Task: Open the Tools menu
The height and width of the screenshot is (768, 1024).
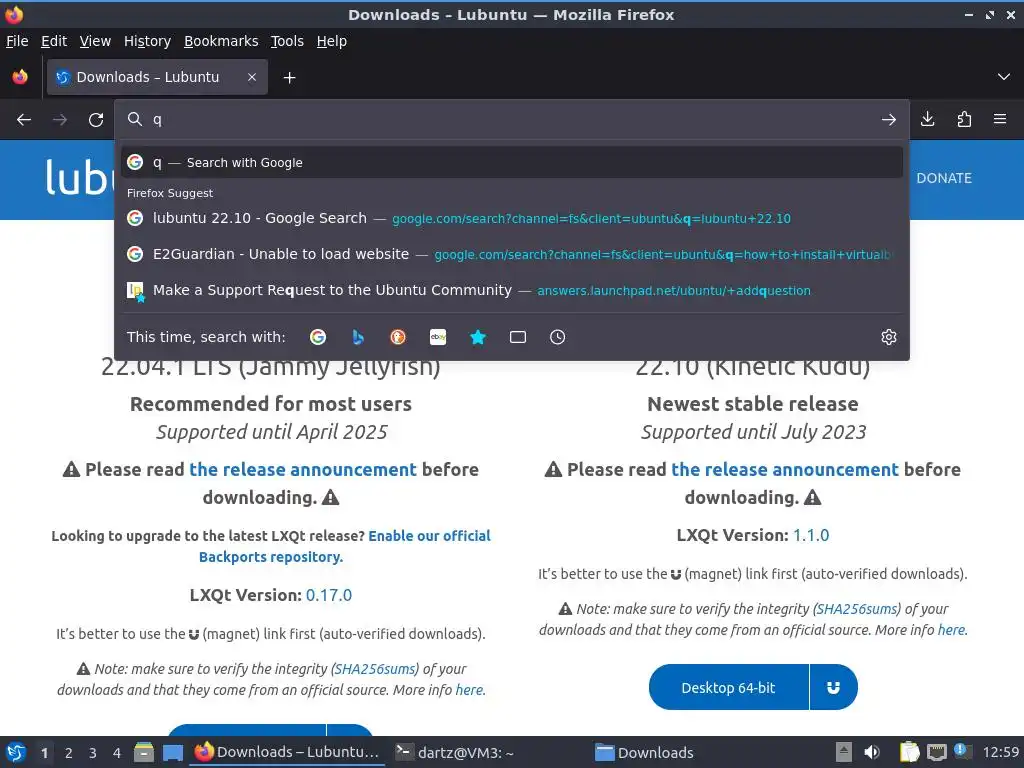Action: click(287, 41)
